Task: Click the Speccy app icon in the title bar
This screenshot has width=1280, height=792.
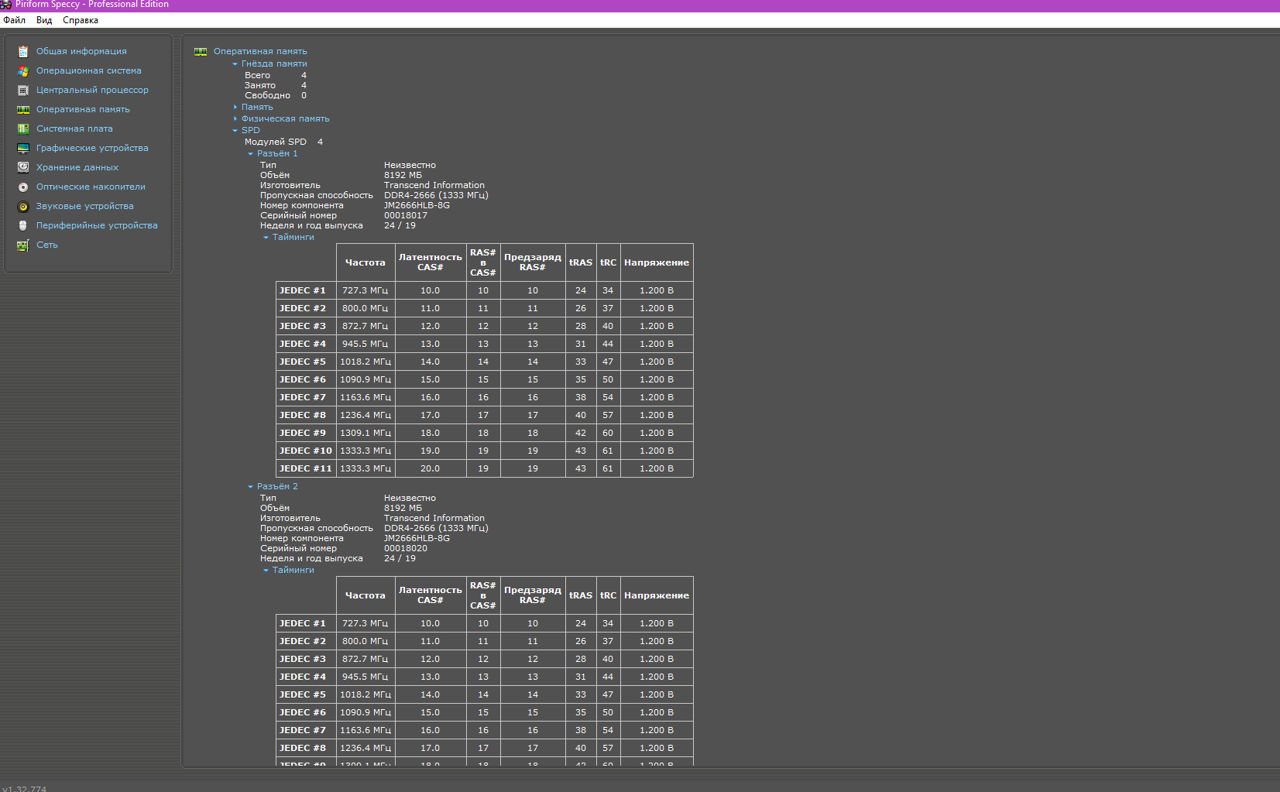Action: (6, 5)
